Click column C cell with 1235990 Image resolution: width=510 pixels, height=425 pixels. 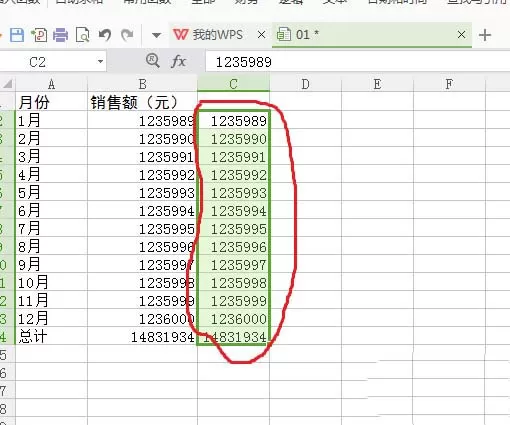click(233, 138)
